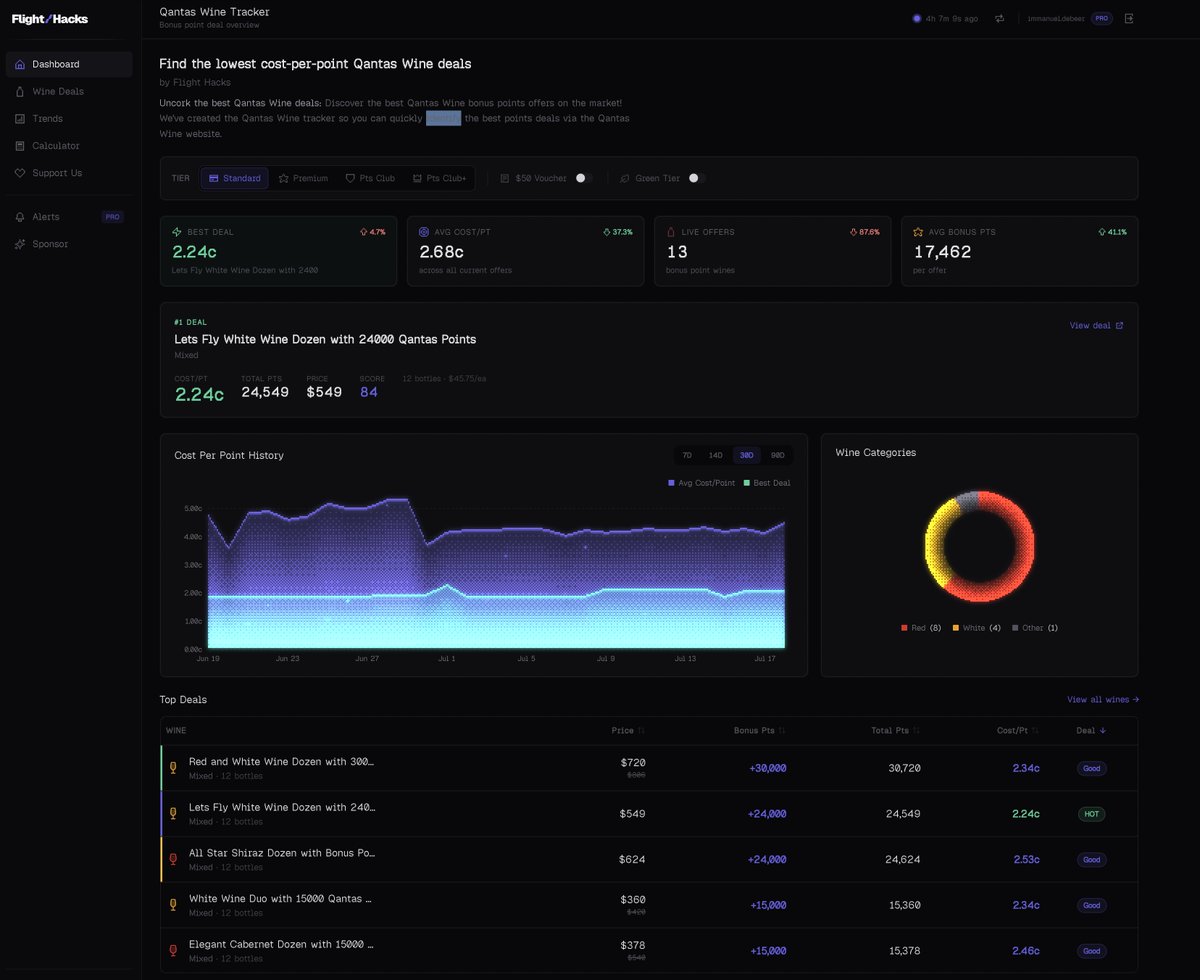Click the Best Deal lightning icon
Screen dimensions: 1200x980
click(x=177, y=232)
